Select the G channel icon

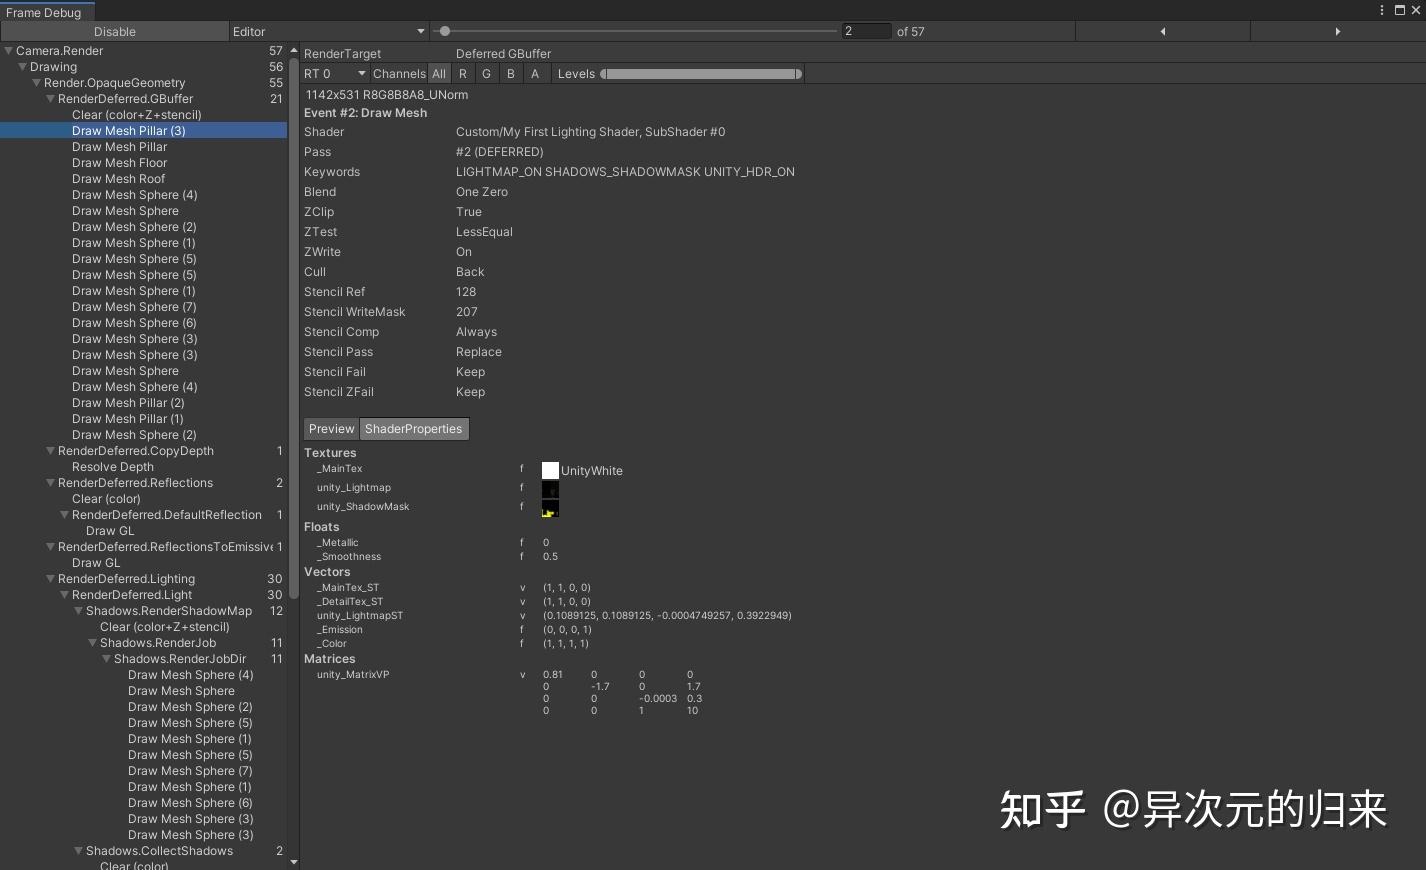(x=486, y=73)
